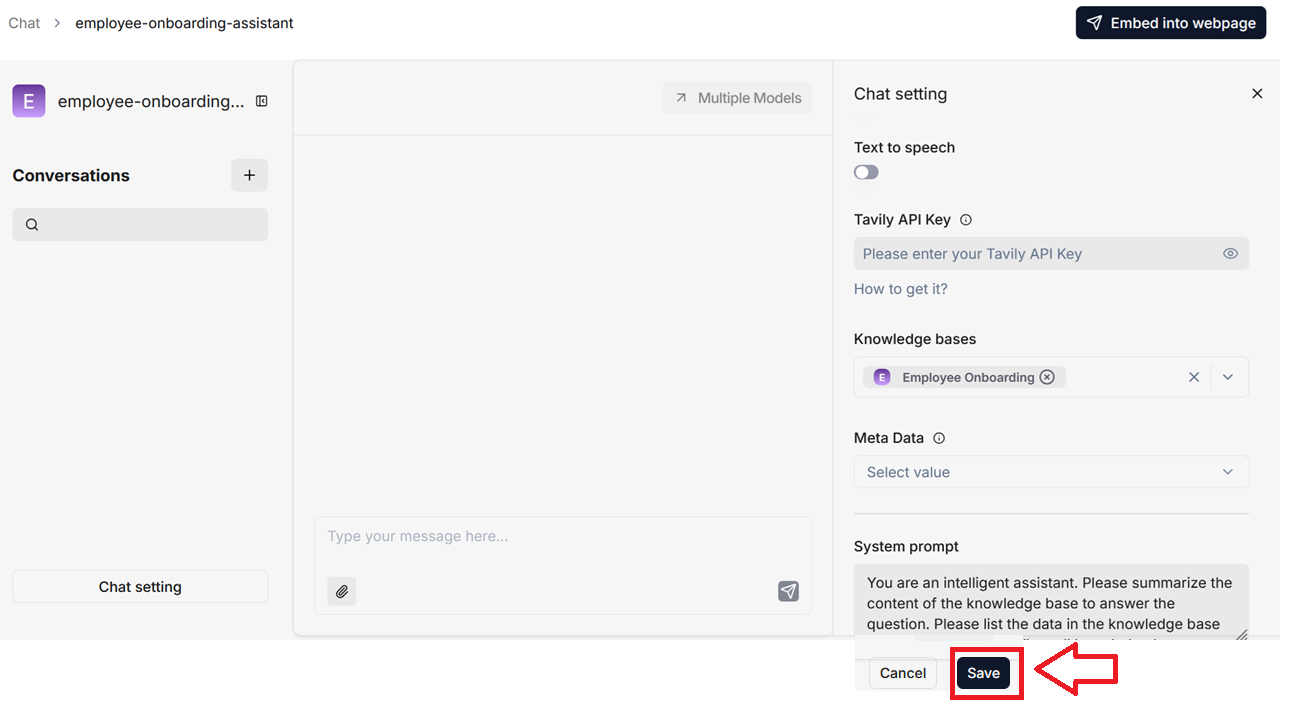Toggle the Text to speech switch

tap(866, 172)
